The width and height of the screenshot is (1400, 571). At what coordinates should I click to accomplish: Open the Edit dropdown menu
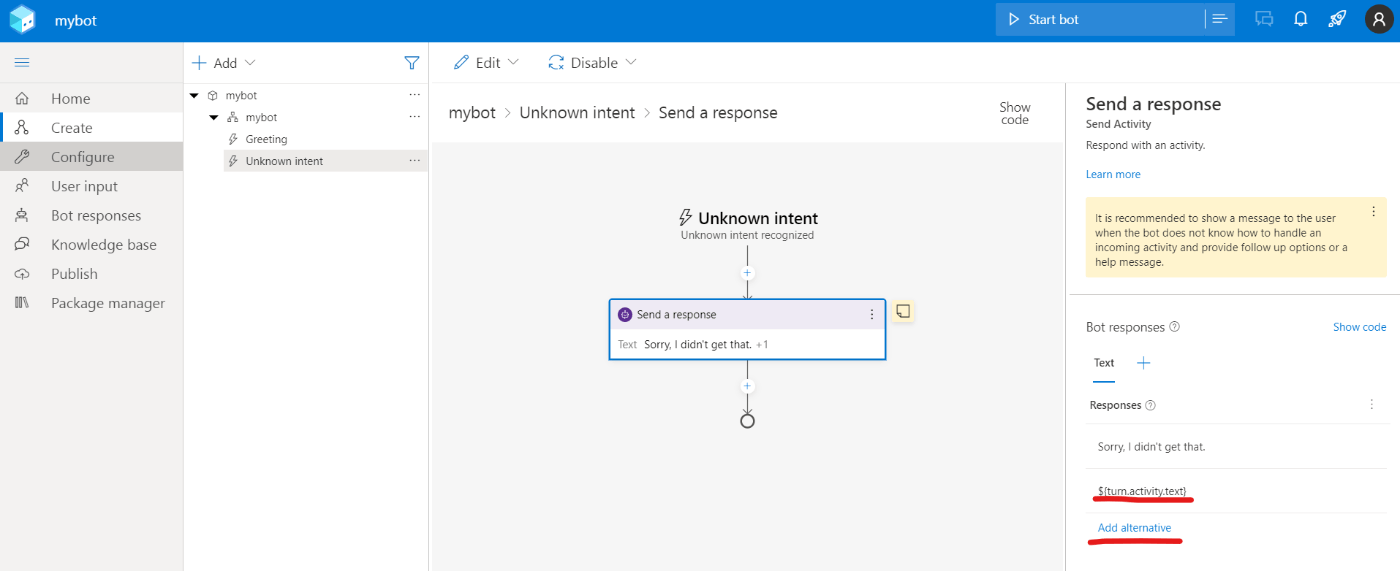(487, 63)
